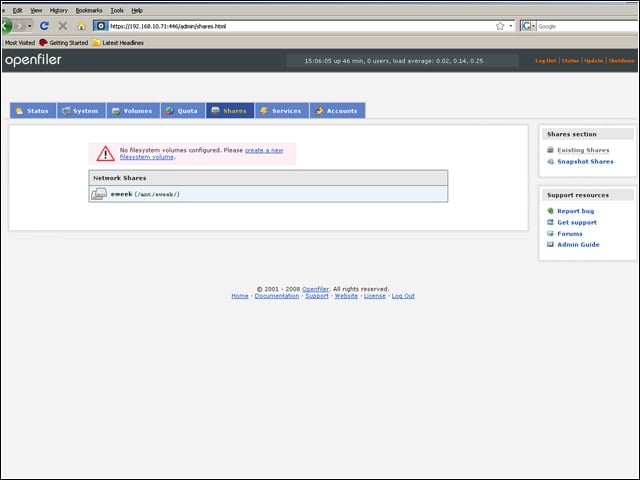Click the footer Support link
Image resolution: width=640 pixels, height=480 pixels.
coord(317,296)
